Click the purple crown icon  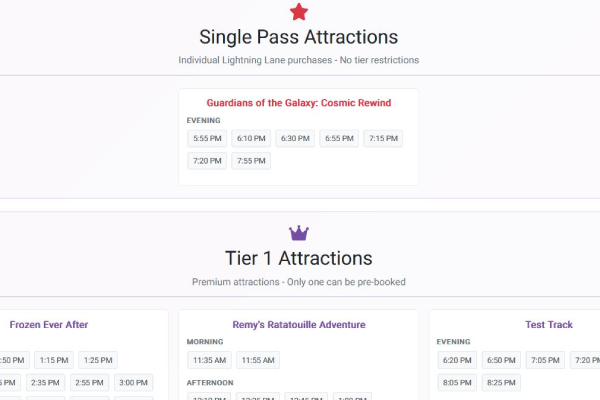[x=299, y=232]
